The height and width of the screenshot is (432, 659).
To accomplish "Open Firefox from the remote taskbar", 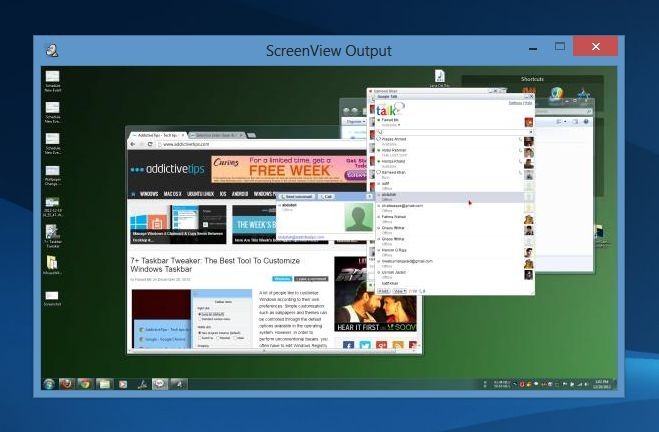I will click(66, 384).
